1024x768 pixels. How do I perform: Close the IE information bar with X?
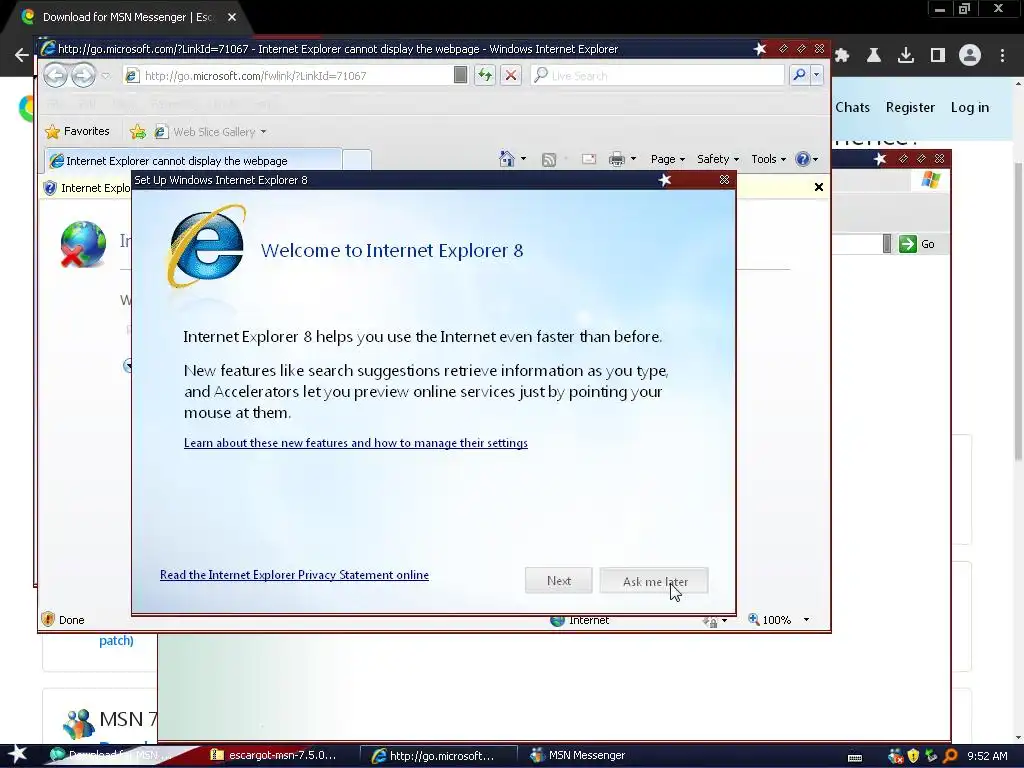click(x=819, y=187)
